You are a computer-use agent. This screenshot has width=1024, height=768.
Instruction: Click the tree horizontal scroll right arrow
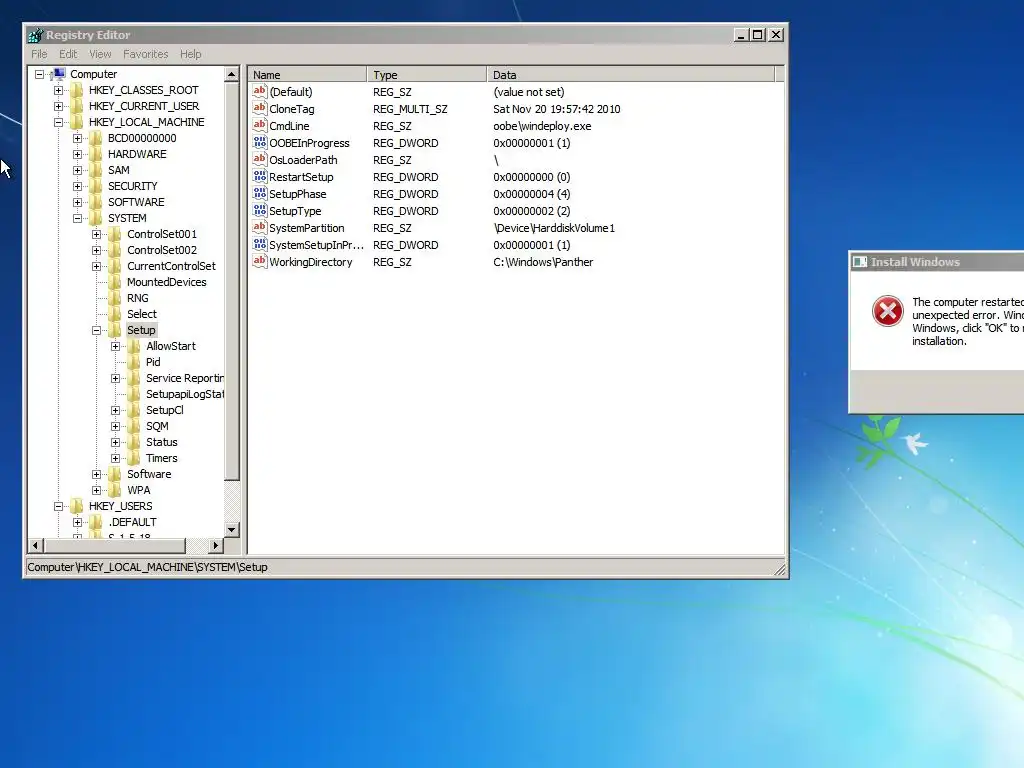coord(216,545)
